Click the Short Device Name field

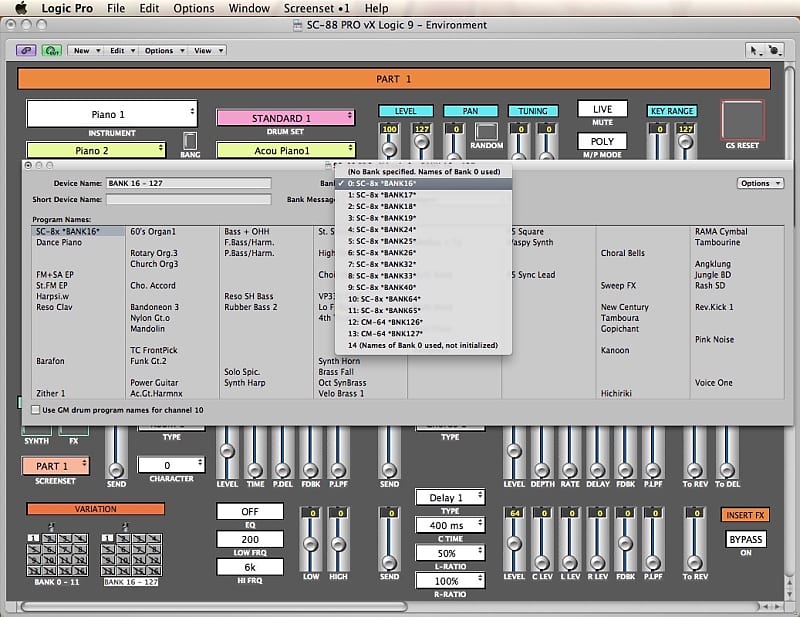click(x=188, y=200)
